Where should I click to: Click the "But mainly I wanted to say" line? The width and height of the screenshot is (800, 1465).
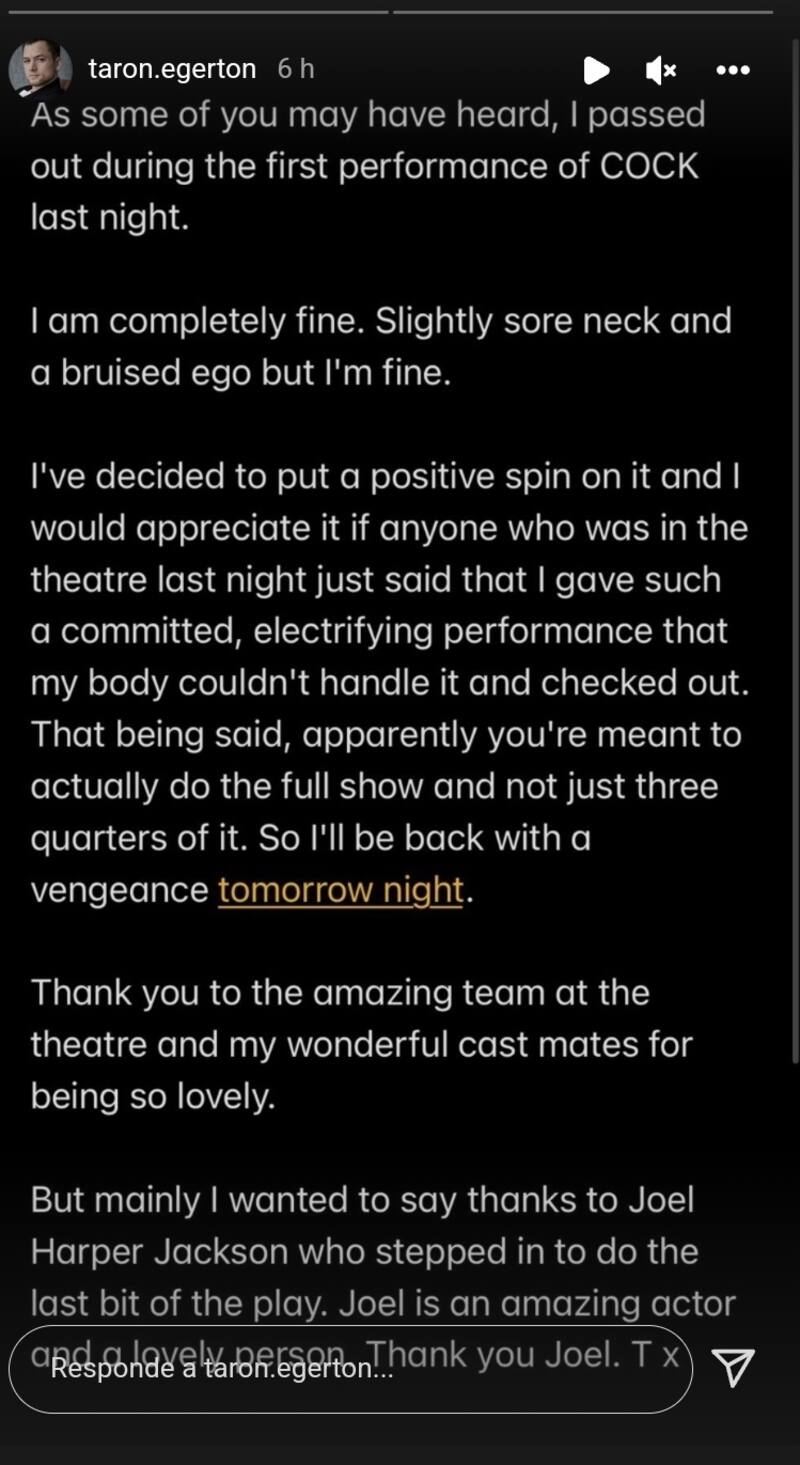coord(362,1199)
